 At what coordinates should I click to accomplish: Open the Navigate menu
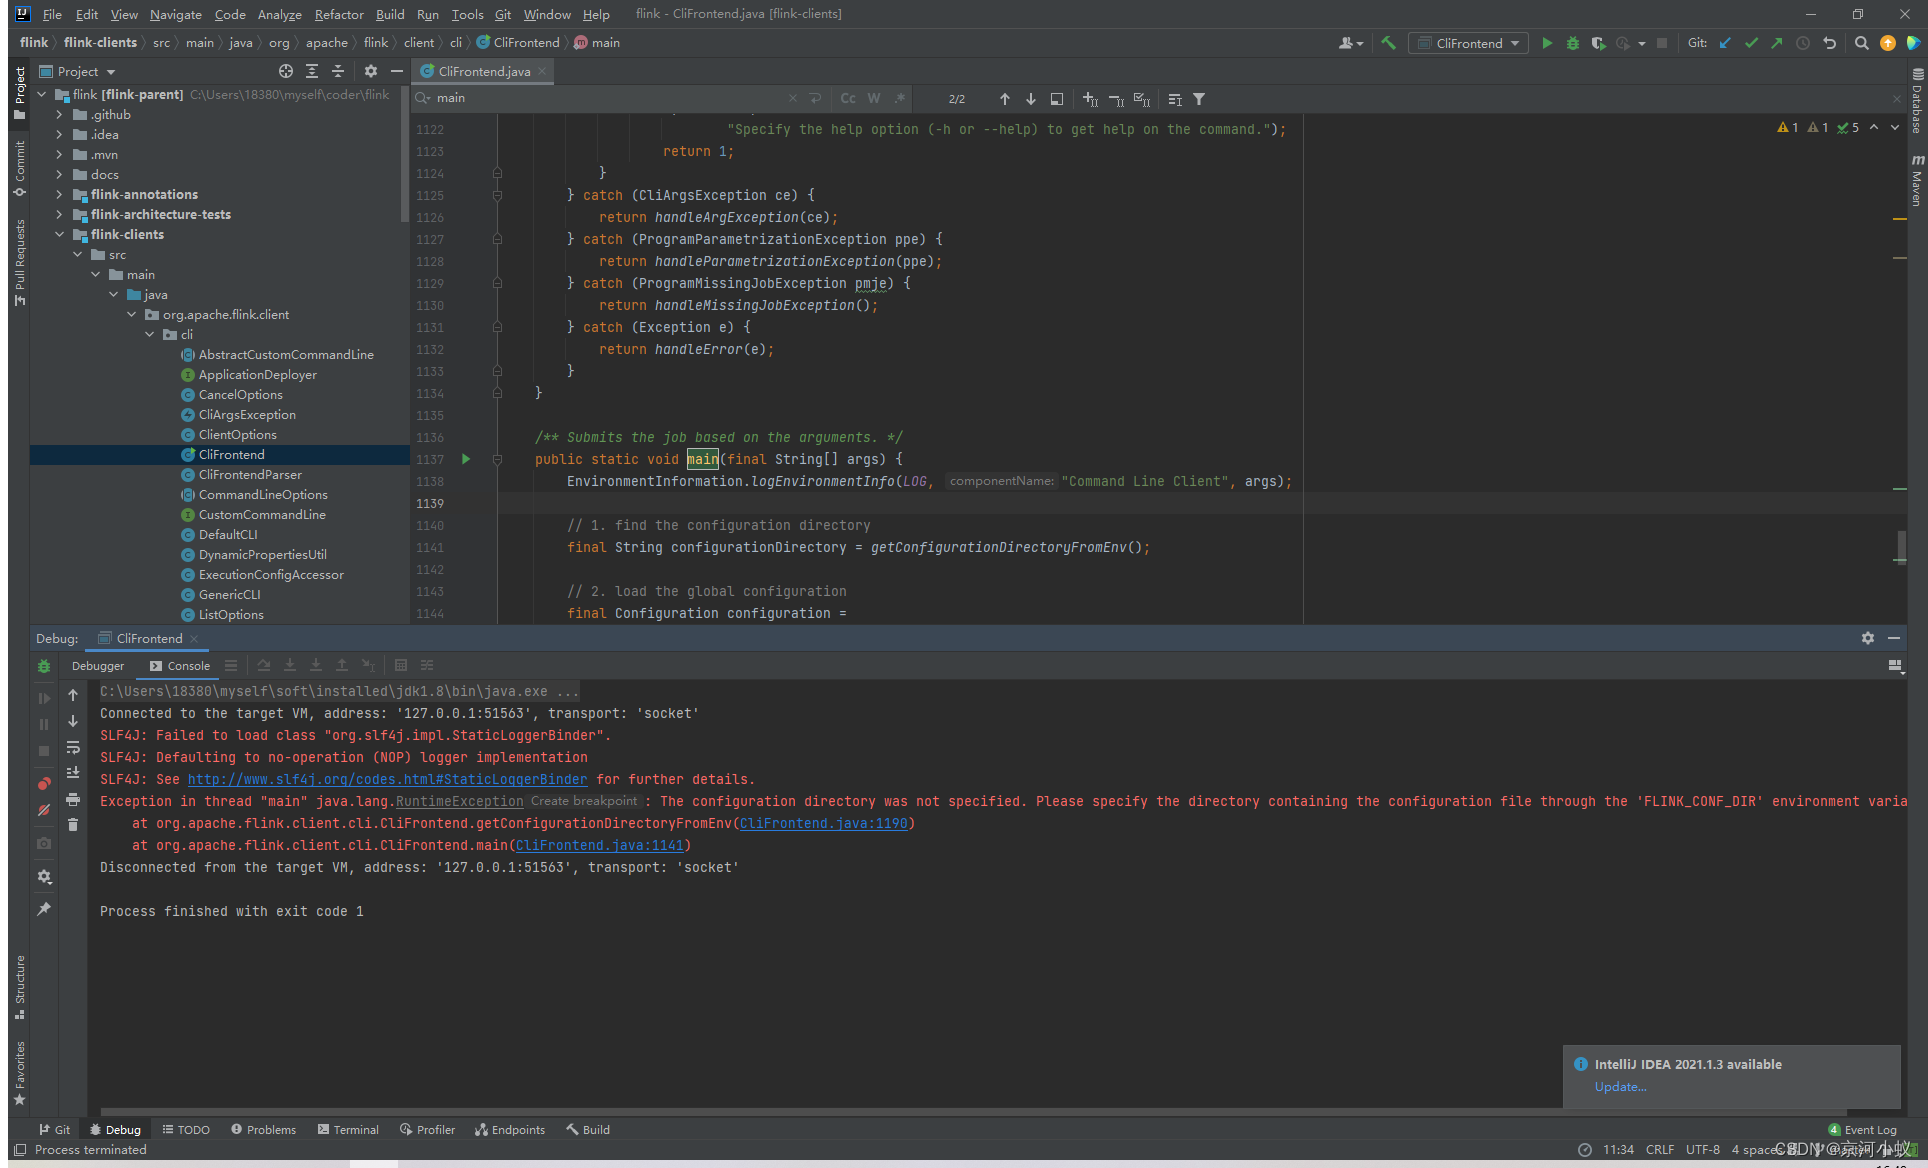coord(175,14)
